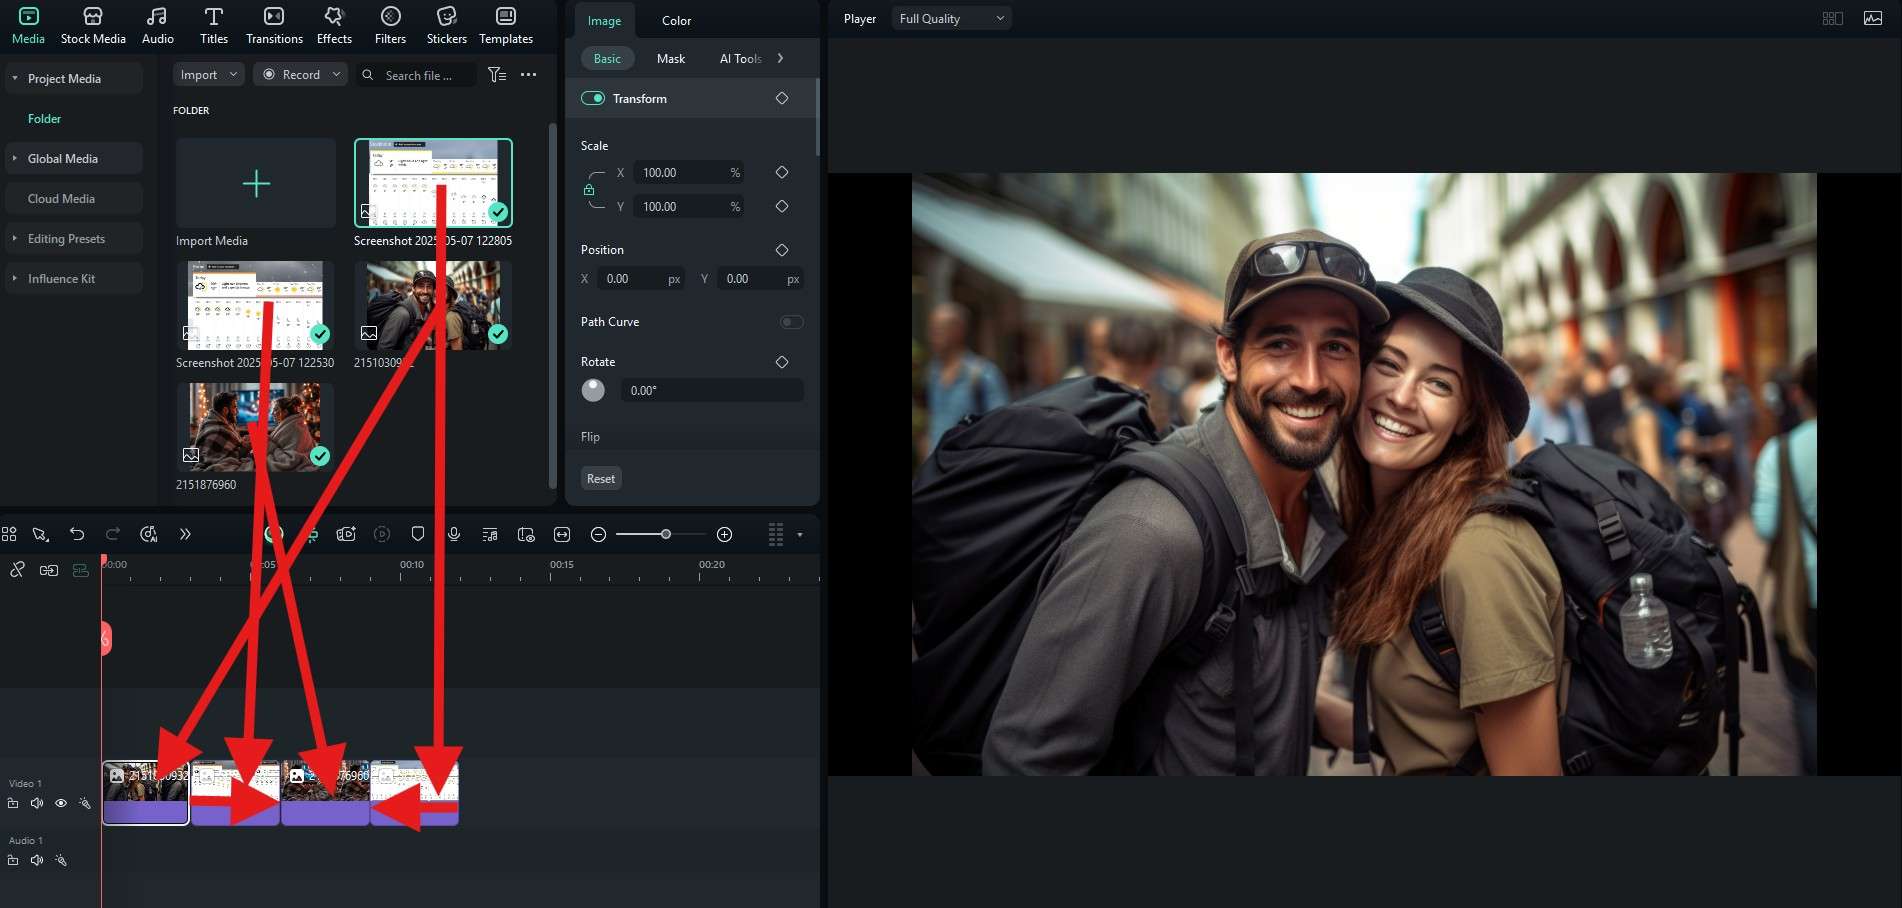Click the timeline zoom slider handle
The image size is (1902, 908).
[x=666, y=534]
